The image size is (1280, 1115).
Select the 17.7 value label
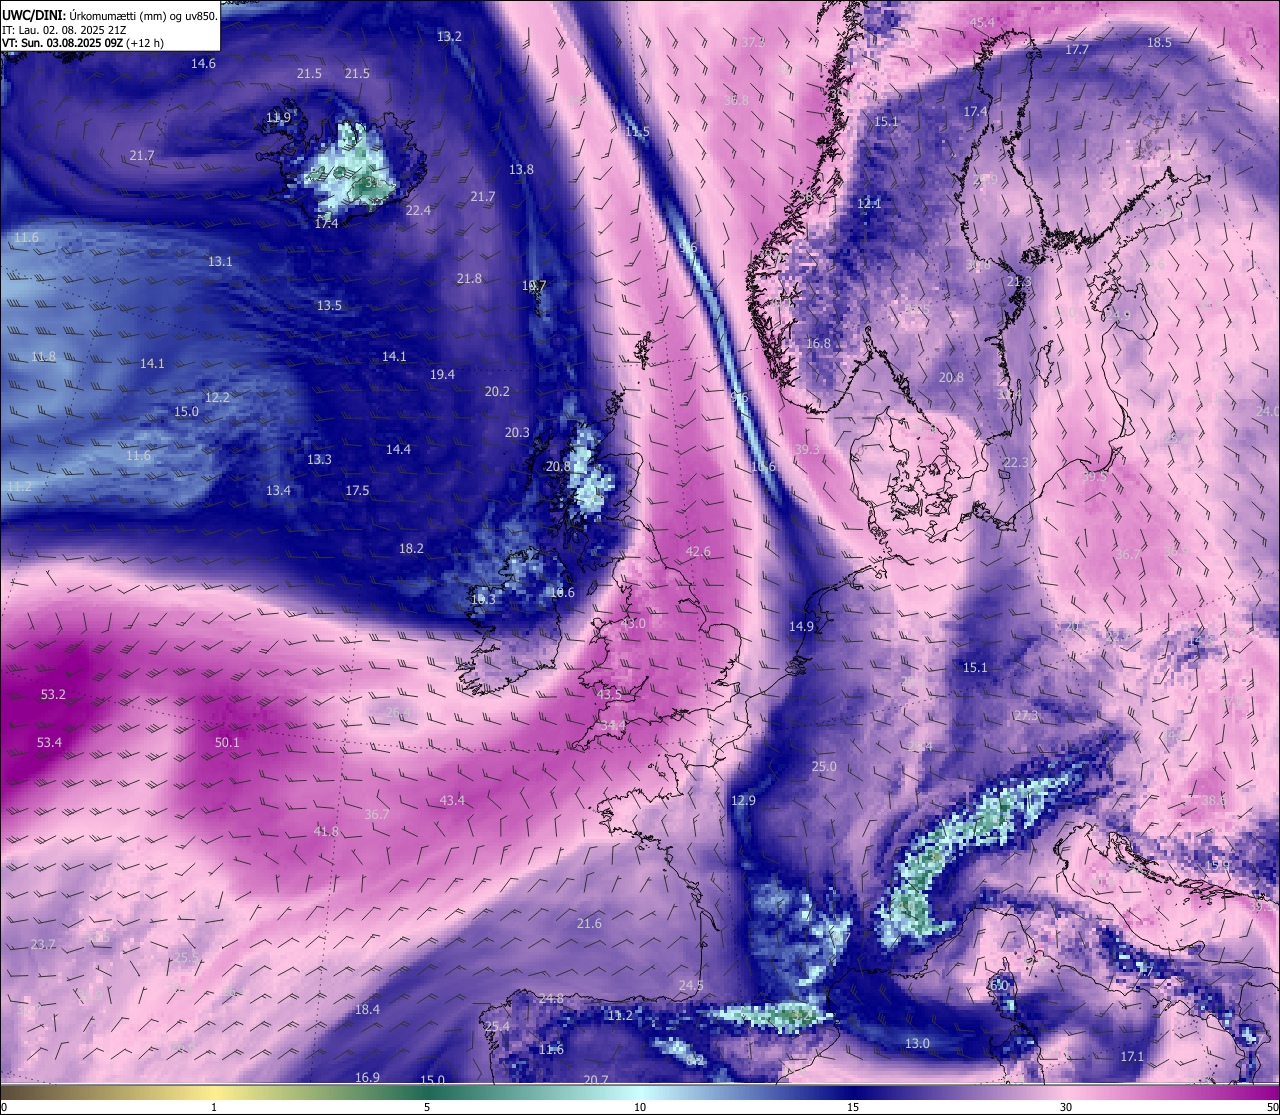point(1077,49)
